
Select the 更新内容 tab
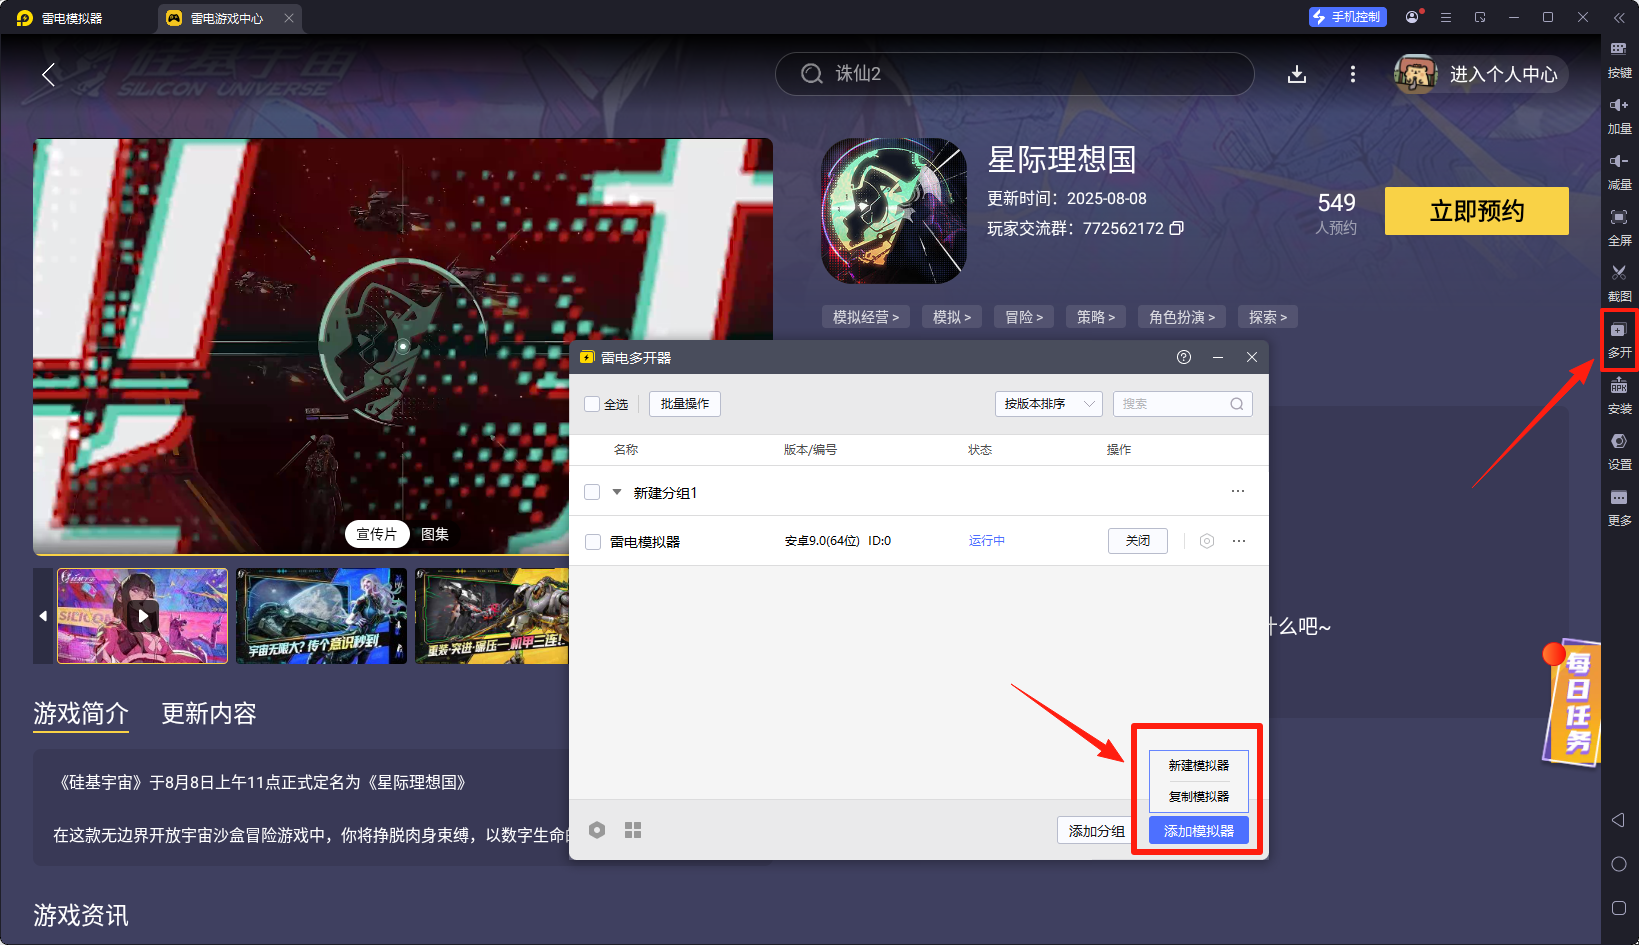[209, 713]
